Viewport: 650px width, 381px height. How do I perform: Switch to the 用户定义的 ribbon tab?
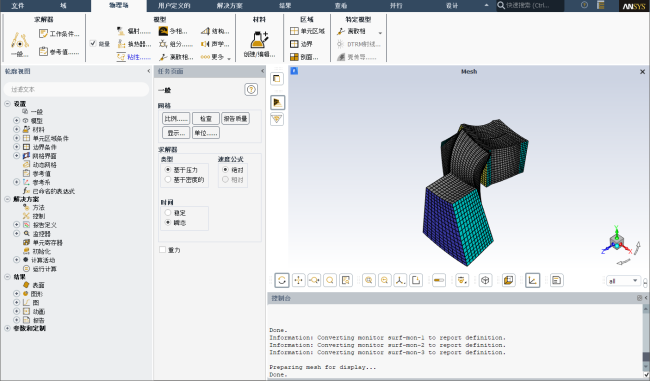coord(174,5)
